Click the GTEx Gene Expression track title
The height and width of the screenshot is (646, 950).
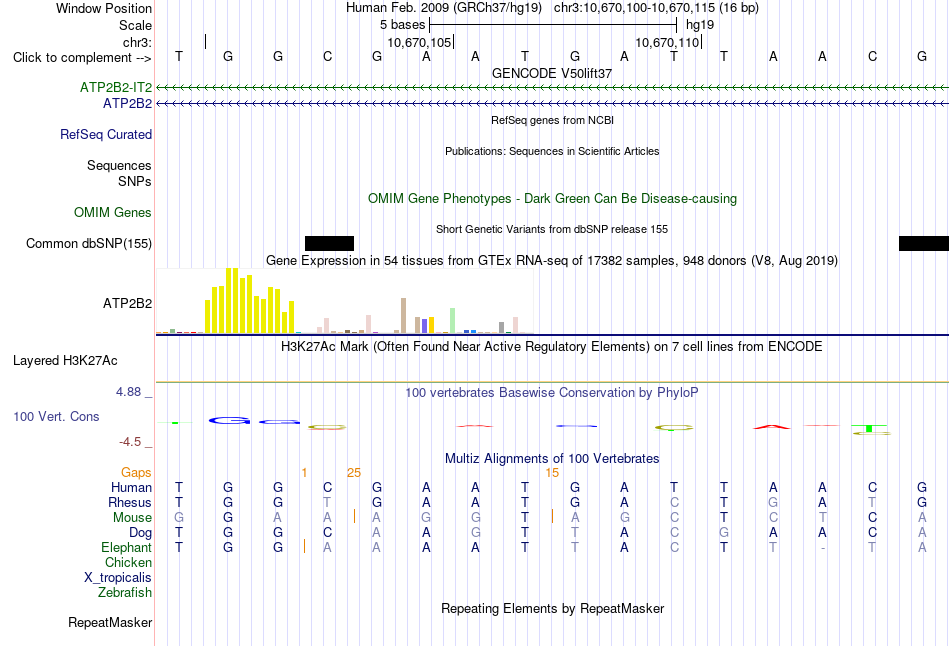(552, 261)
